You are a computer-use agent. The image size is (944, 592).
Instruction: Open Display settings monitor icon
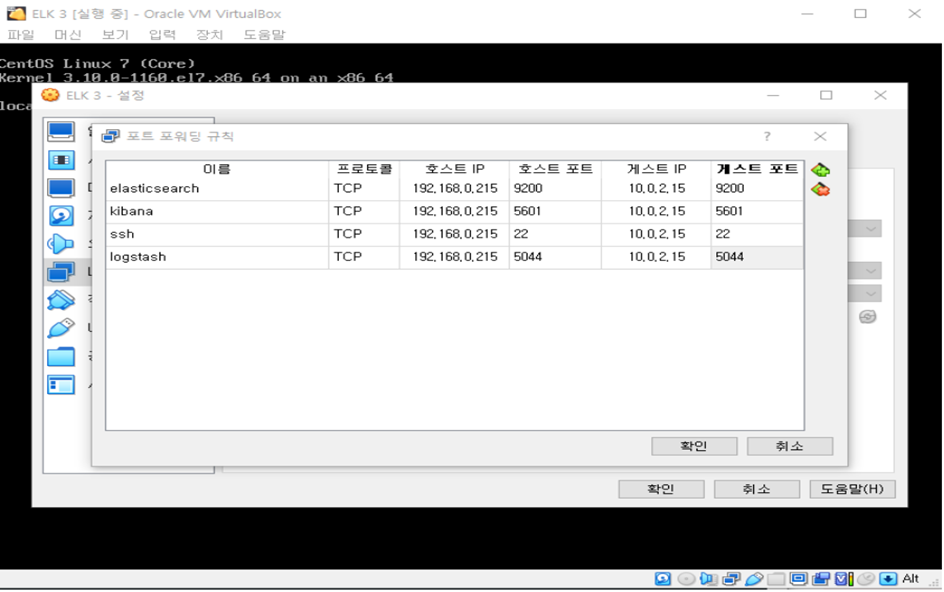[x=61, y=189]
